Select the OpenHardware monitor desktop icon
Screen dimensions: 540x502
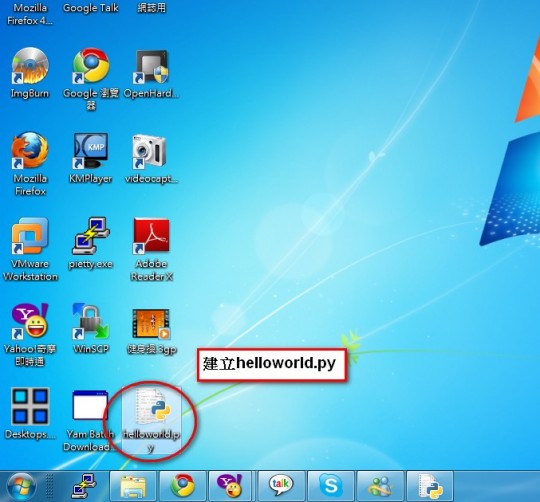151,73
